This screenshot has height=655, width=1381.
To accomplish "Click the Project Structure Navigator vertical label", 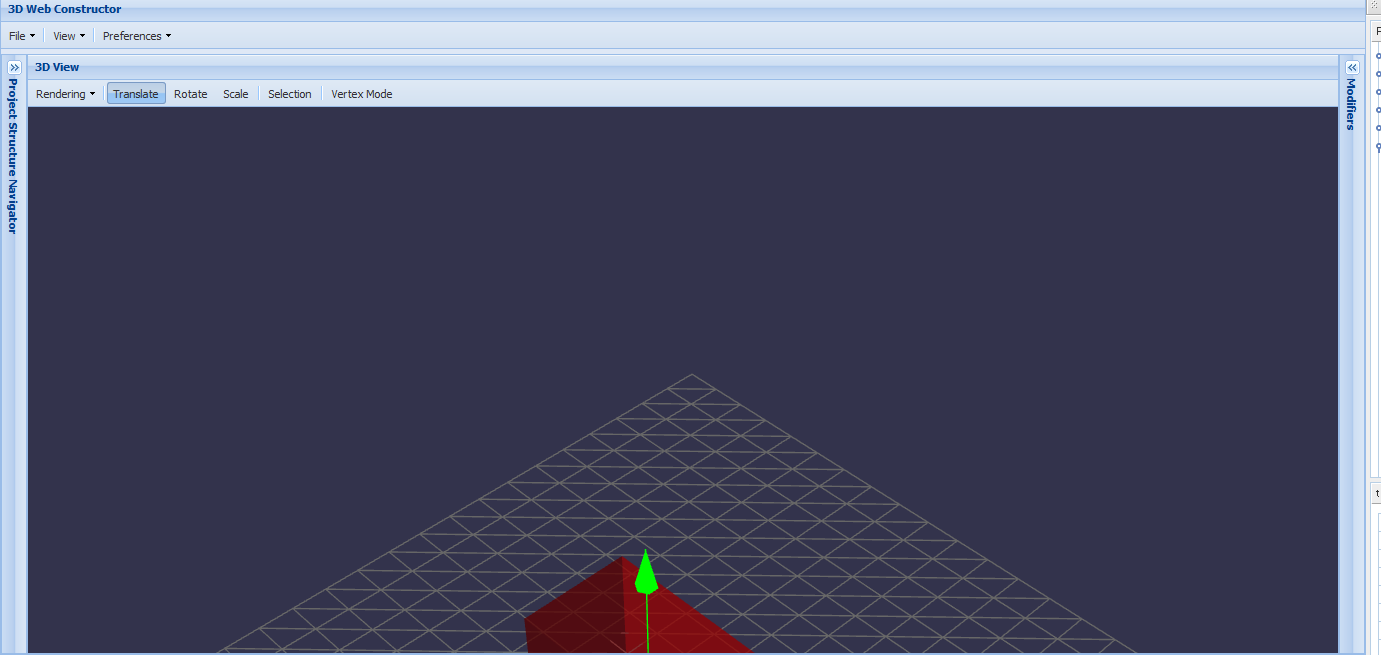I will click(x=13, y=156).
